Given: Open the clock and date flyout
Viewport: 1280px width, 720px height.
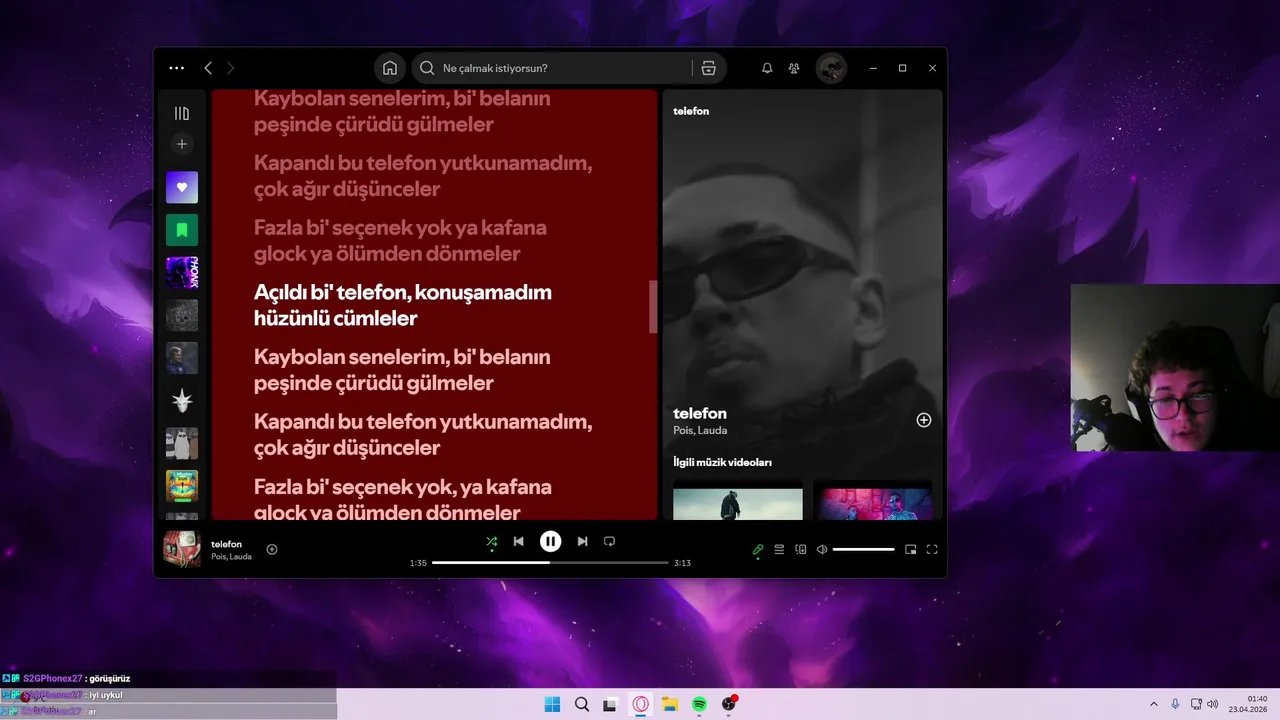Looking at the screenshot, I should (1249, 704).
